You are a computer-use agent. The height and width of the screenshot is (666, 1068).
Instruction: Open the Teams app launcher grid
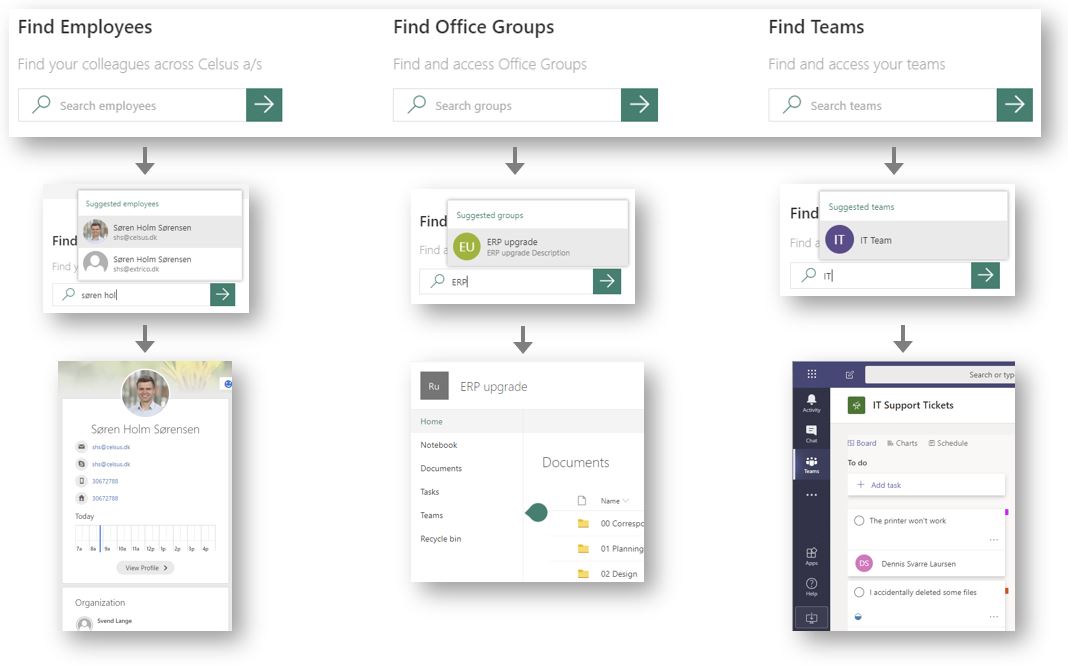coord(811,374)
